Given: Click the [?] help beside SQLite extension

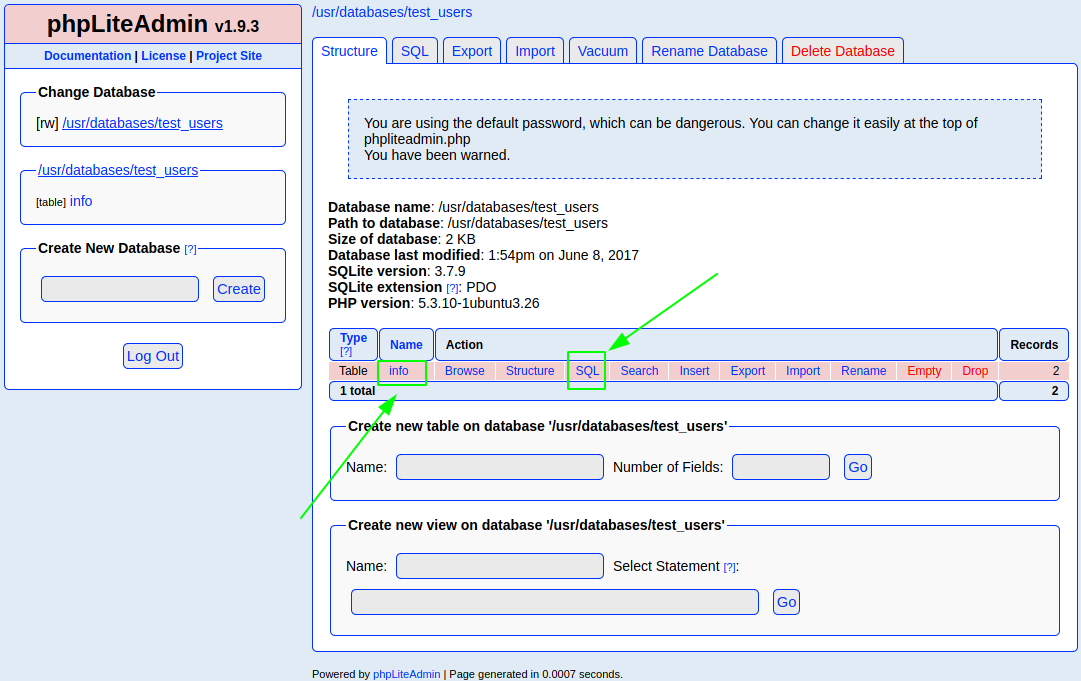Looking at the screenshot, I should point(452,288).
